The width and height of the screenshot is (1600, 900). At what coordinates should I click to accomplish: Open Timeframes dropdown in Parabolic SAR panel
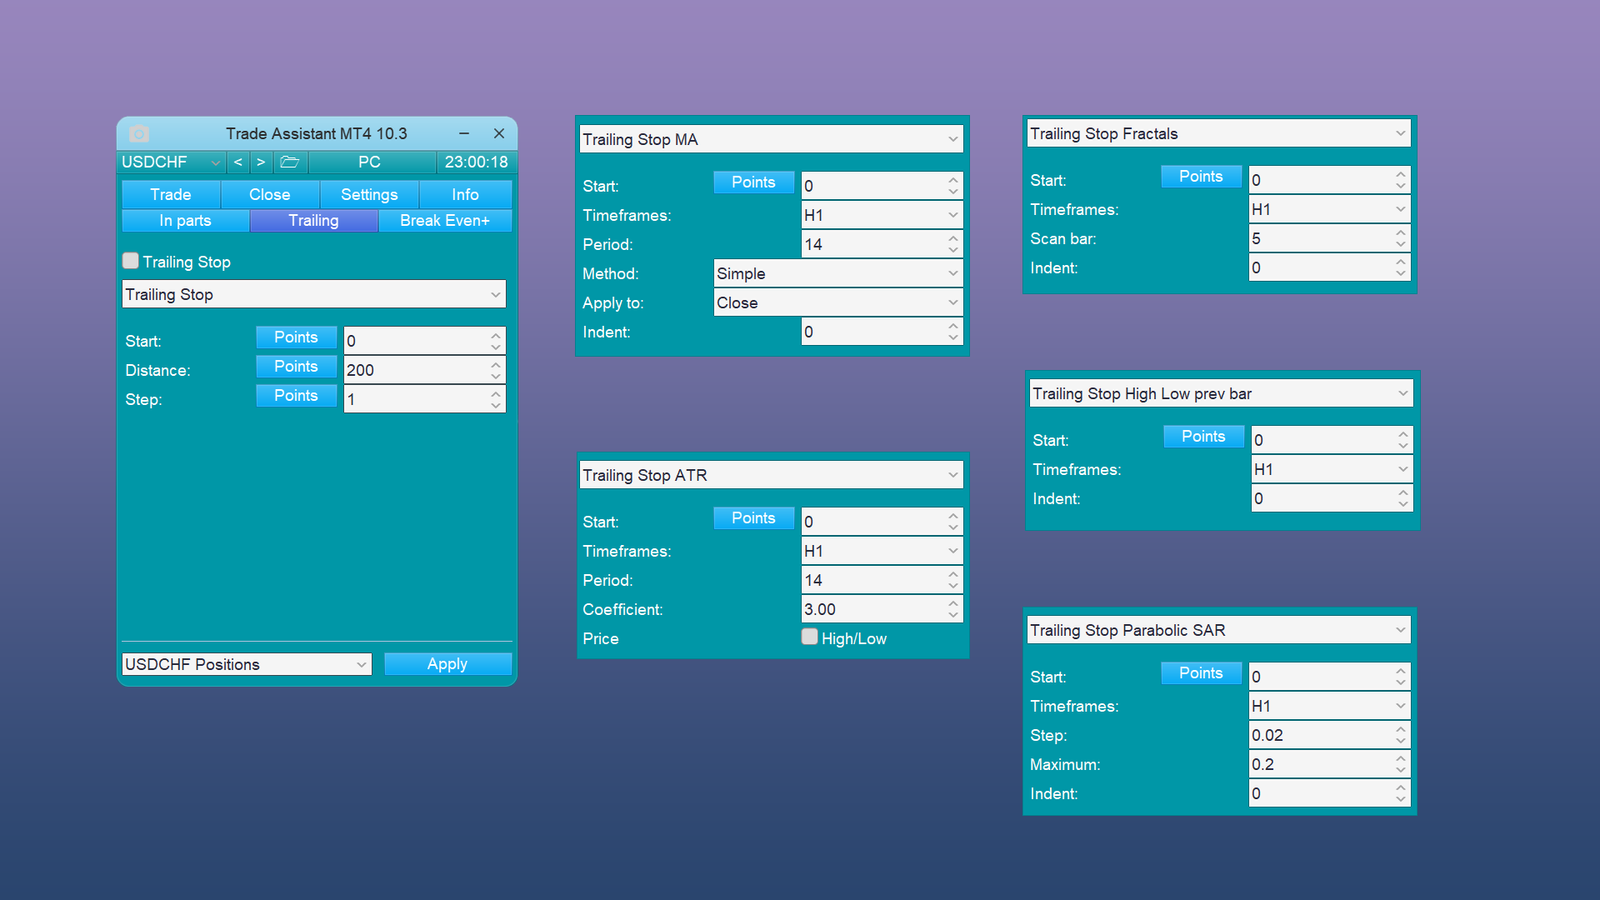click(1330, 706)
